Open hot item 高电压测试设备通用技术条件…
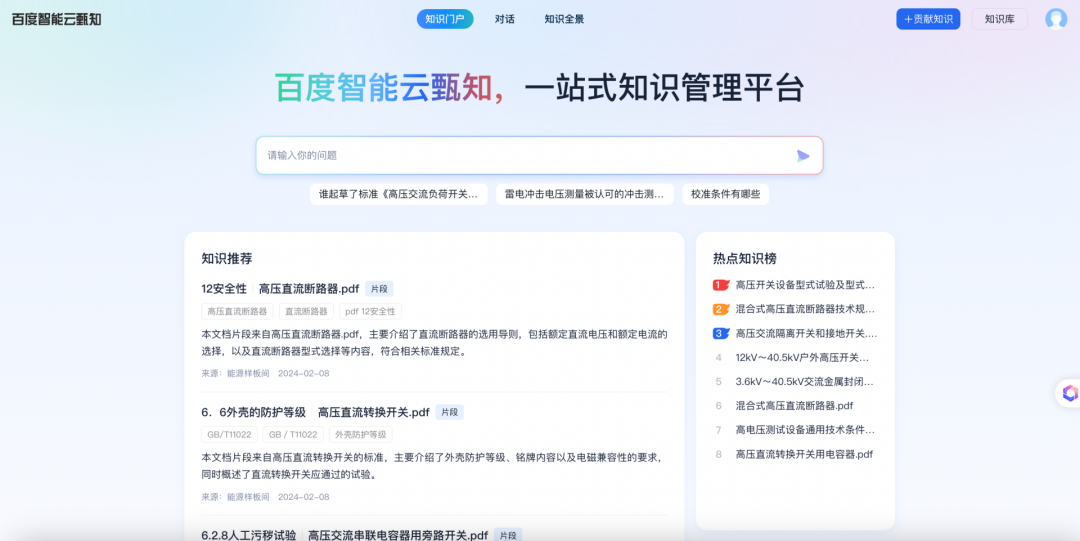 [806, 430]
